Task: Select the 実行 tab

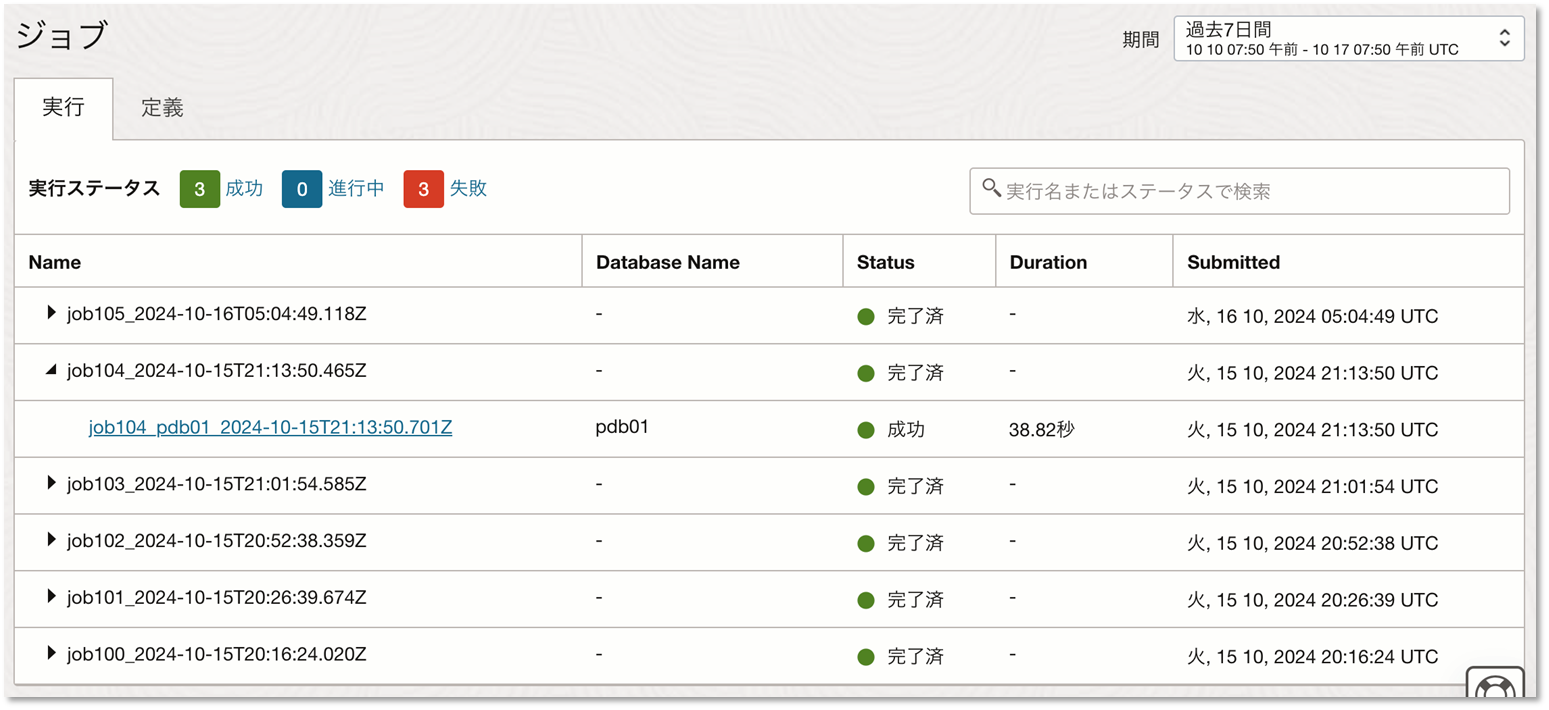Action: click(x=63, y=108)
